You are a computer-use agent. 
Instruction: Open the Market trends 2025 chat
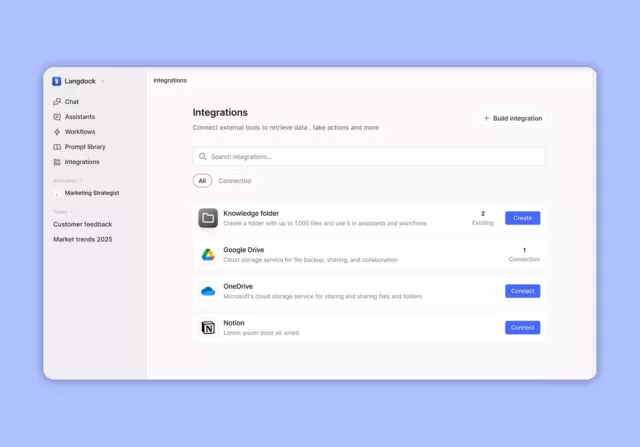point(82,239)
